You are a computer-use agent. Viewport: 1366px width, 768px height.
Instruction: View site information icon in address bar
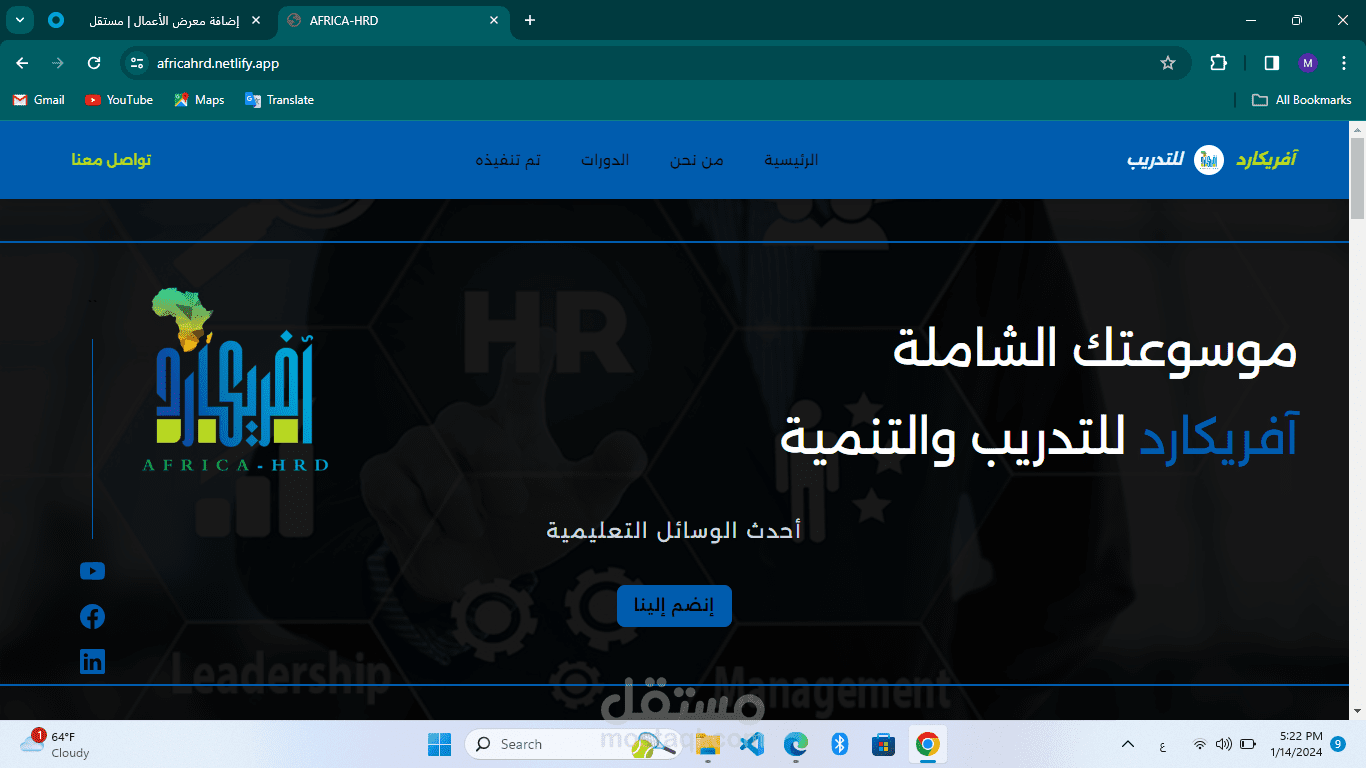tap(138, 63)
